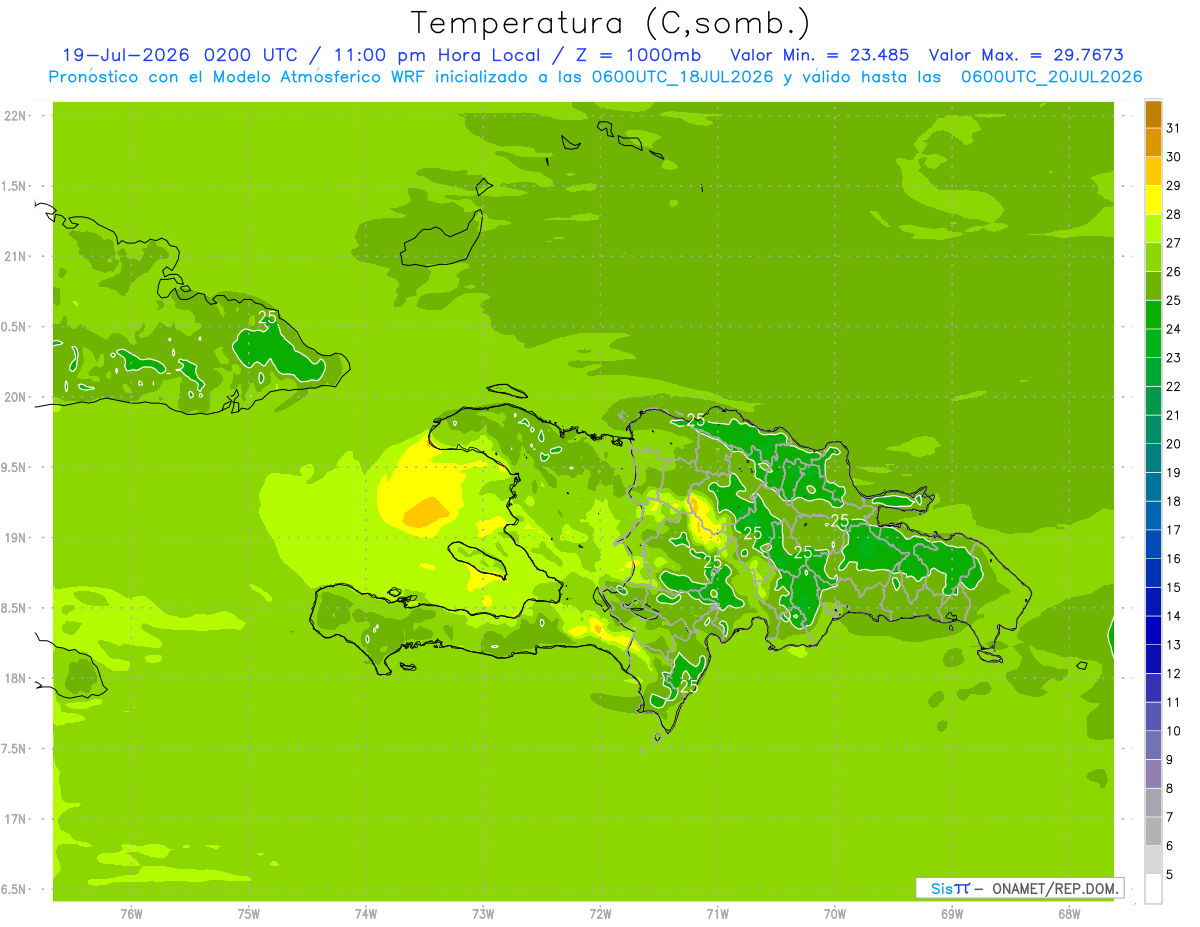Screen dimensions: 1200x927
Task: Click the '74W' longitude axis label
Action: click(366, 914)
